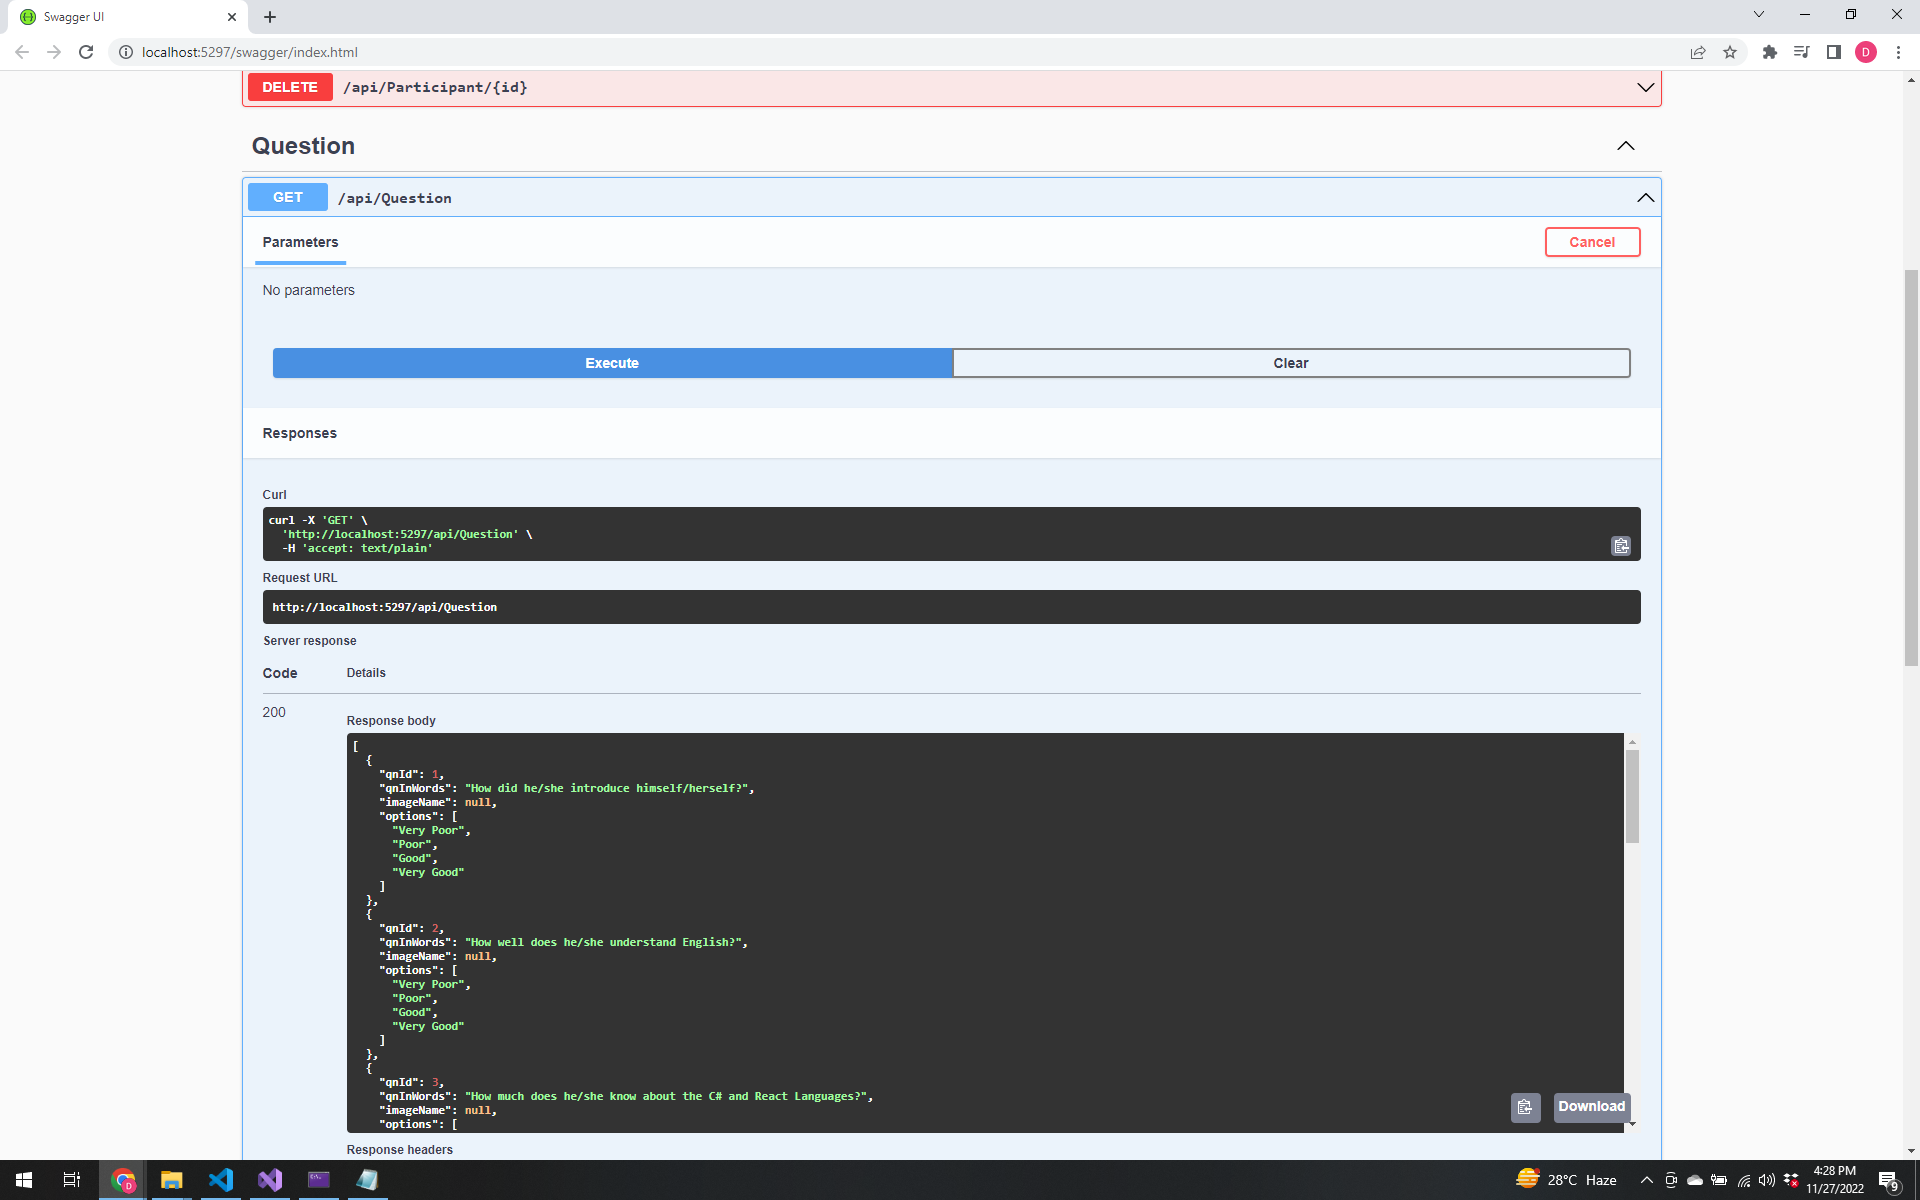Screen dimensions: 1920x1200
Task: Check Dropbox sync status in the tray
Action: coord(1792,1180)
